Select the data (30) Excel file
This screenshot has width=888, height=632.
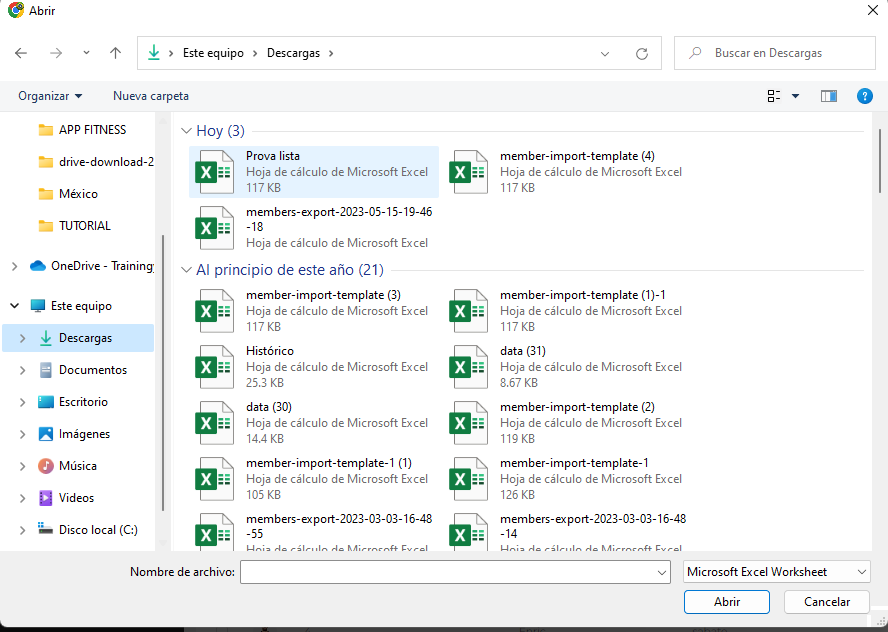point(314,423)
